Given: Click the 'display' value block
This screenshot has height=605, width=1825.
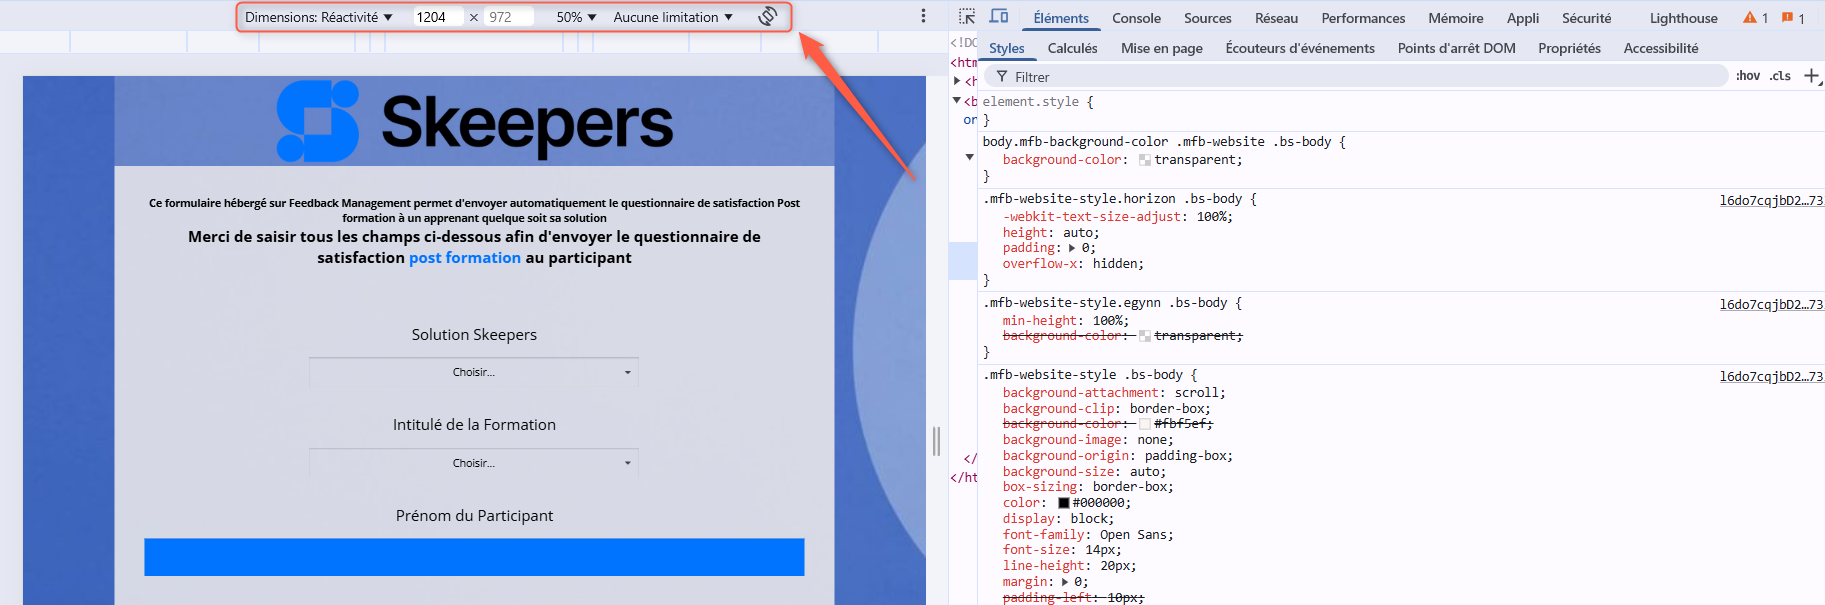Looking at the screenshot, I should point(1087,519).
